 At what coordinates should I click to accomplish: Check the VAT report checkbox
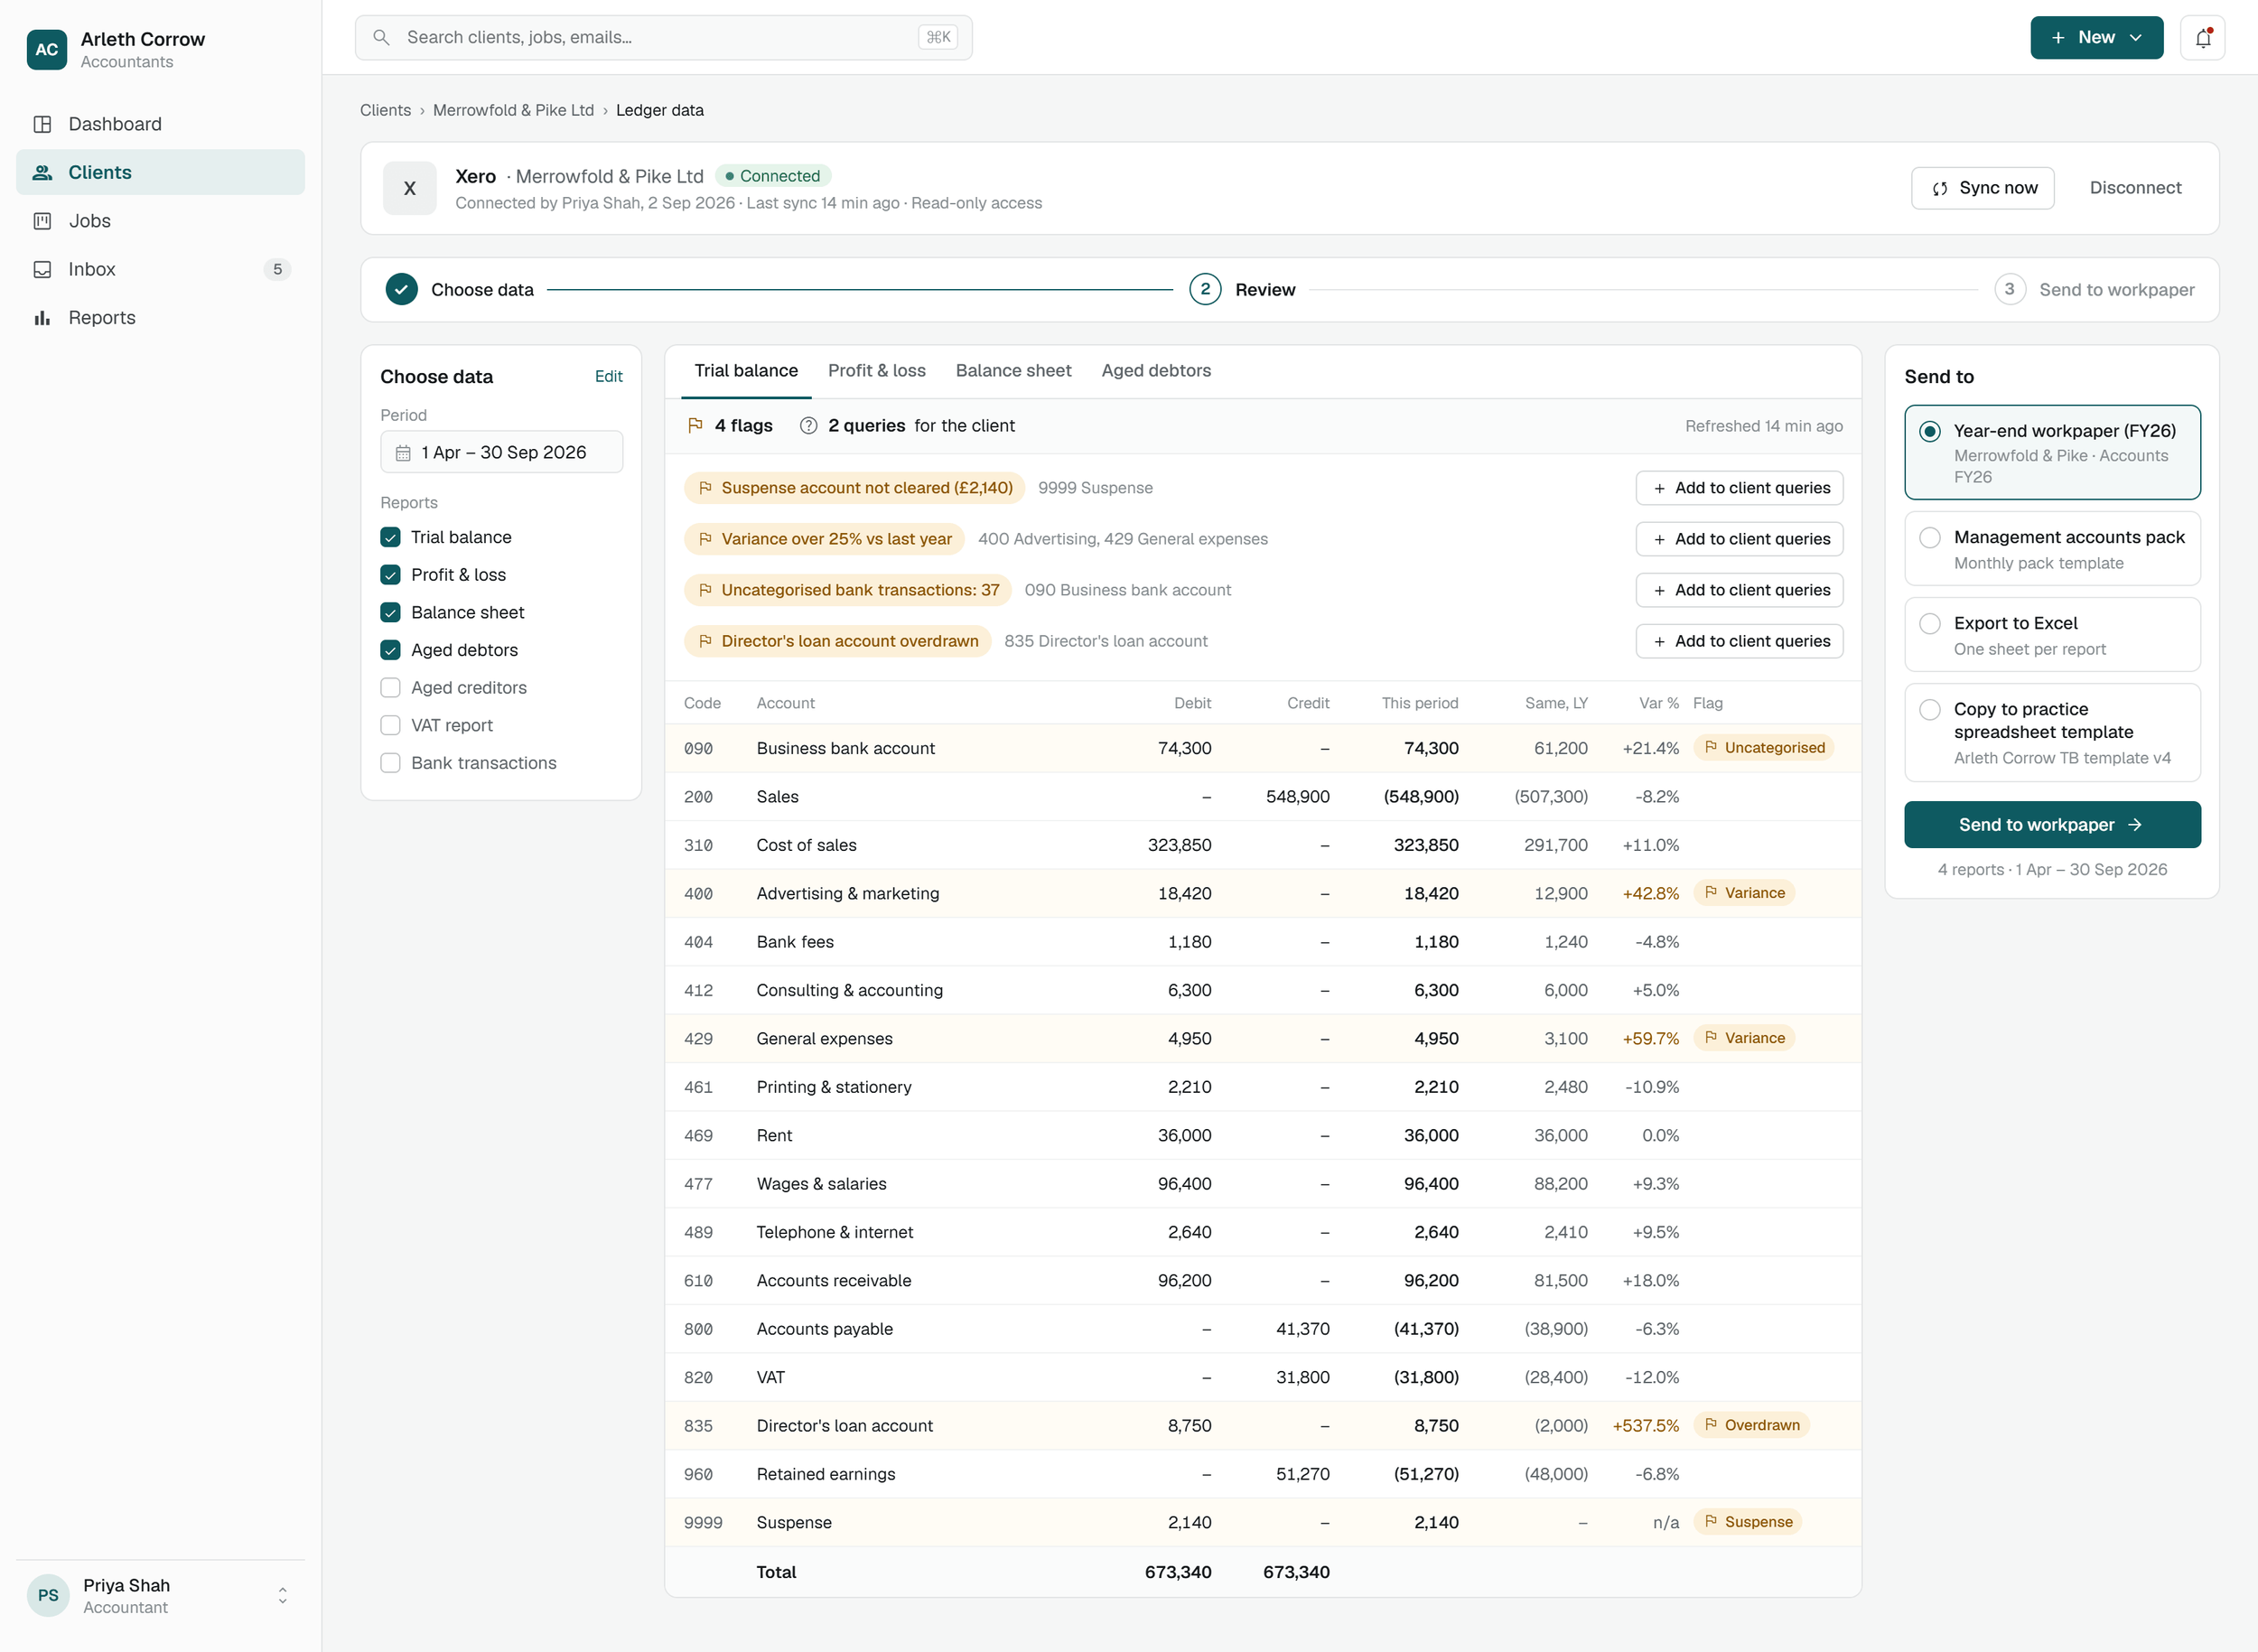(x=391, y=726)
